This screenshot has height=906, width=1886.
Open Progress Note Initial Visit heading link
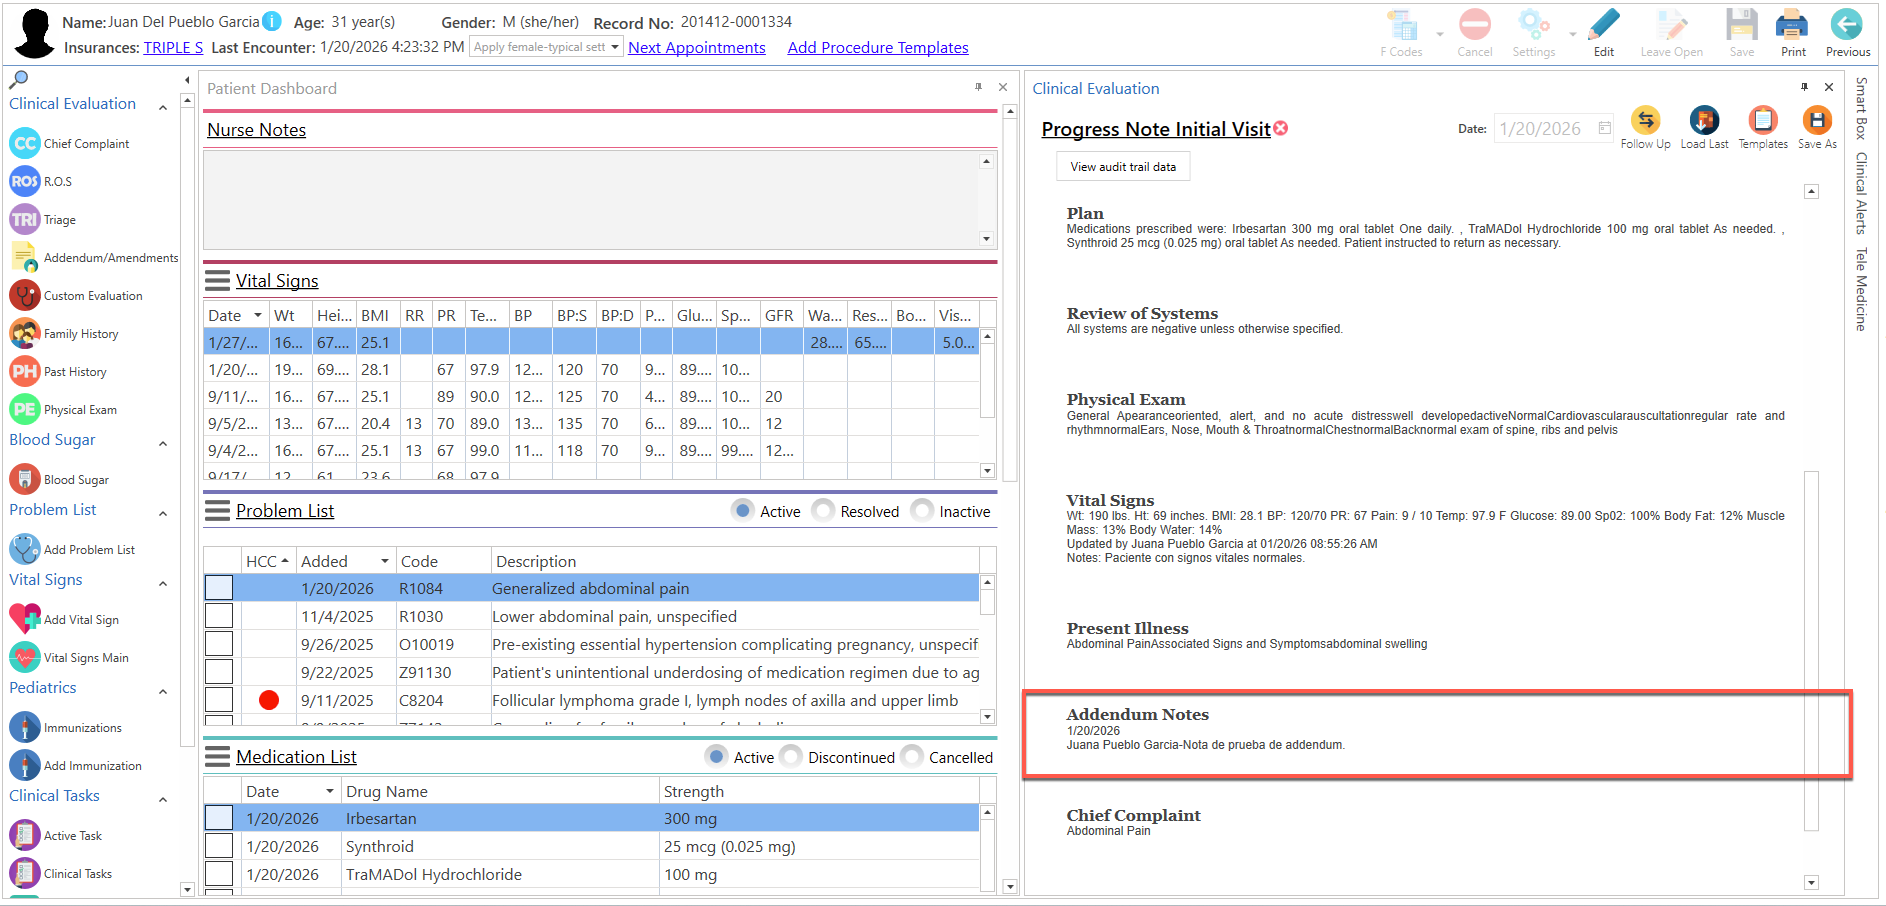1156,129
